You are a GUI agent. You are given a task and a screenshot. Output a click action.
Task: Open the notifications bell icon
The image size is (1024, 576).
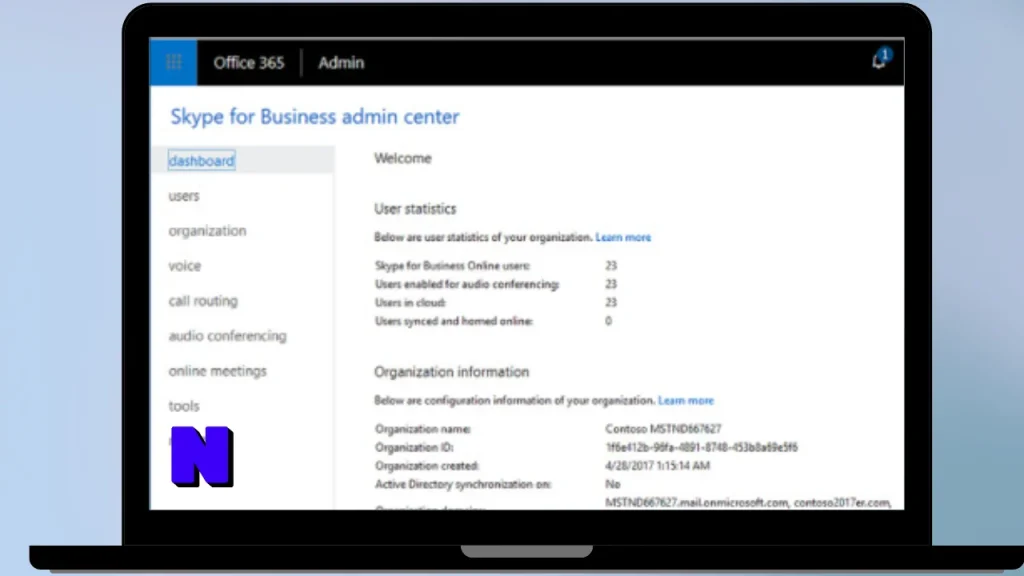879,61
